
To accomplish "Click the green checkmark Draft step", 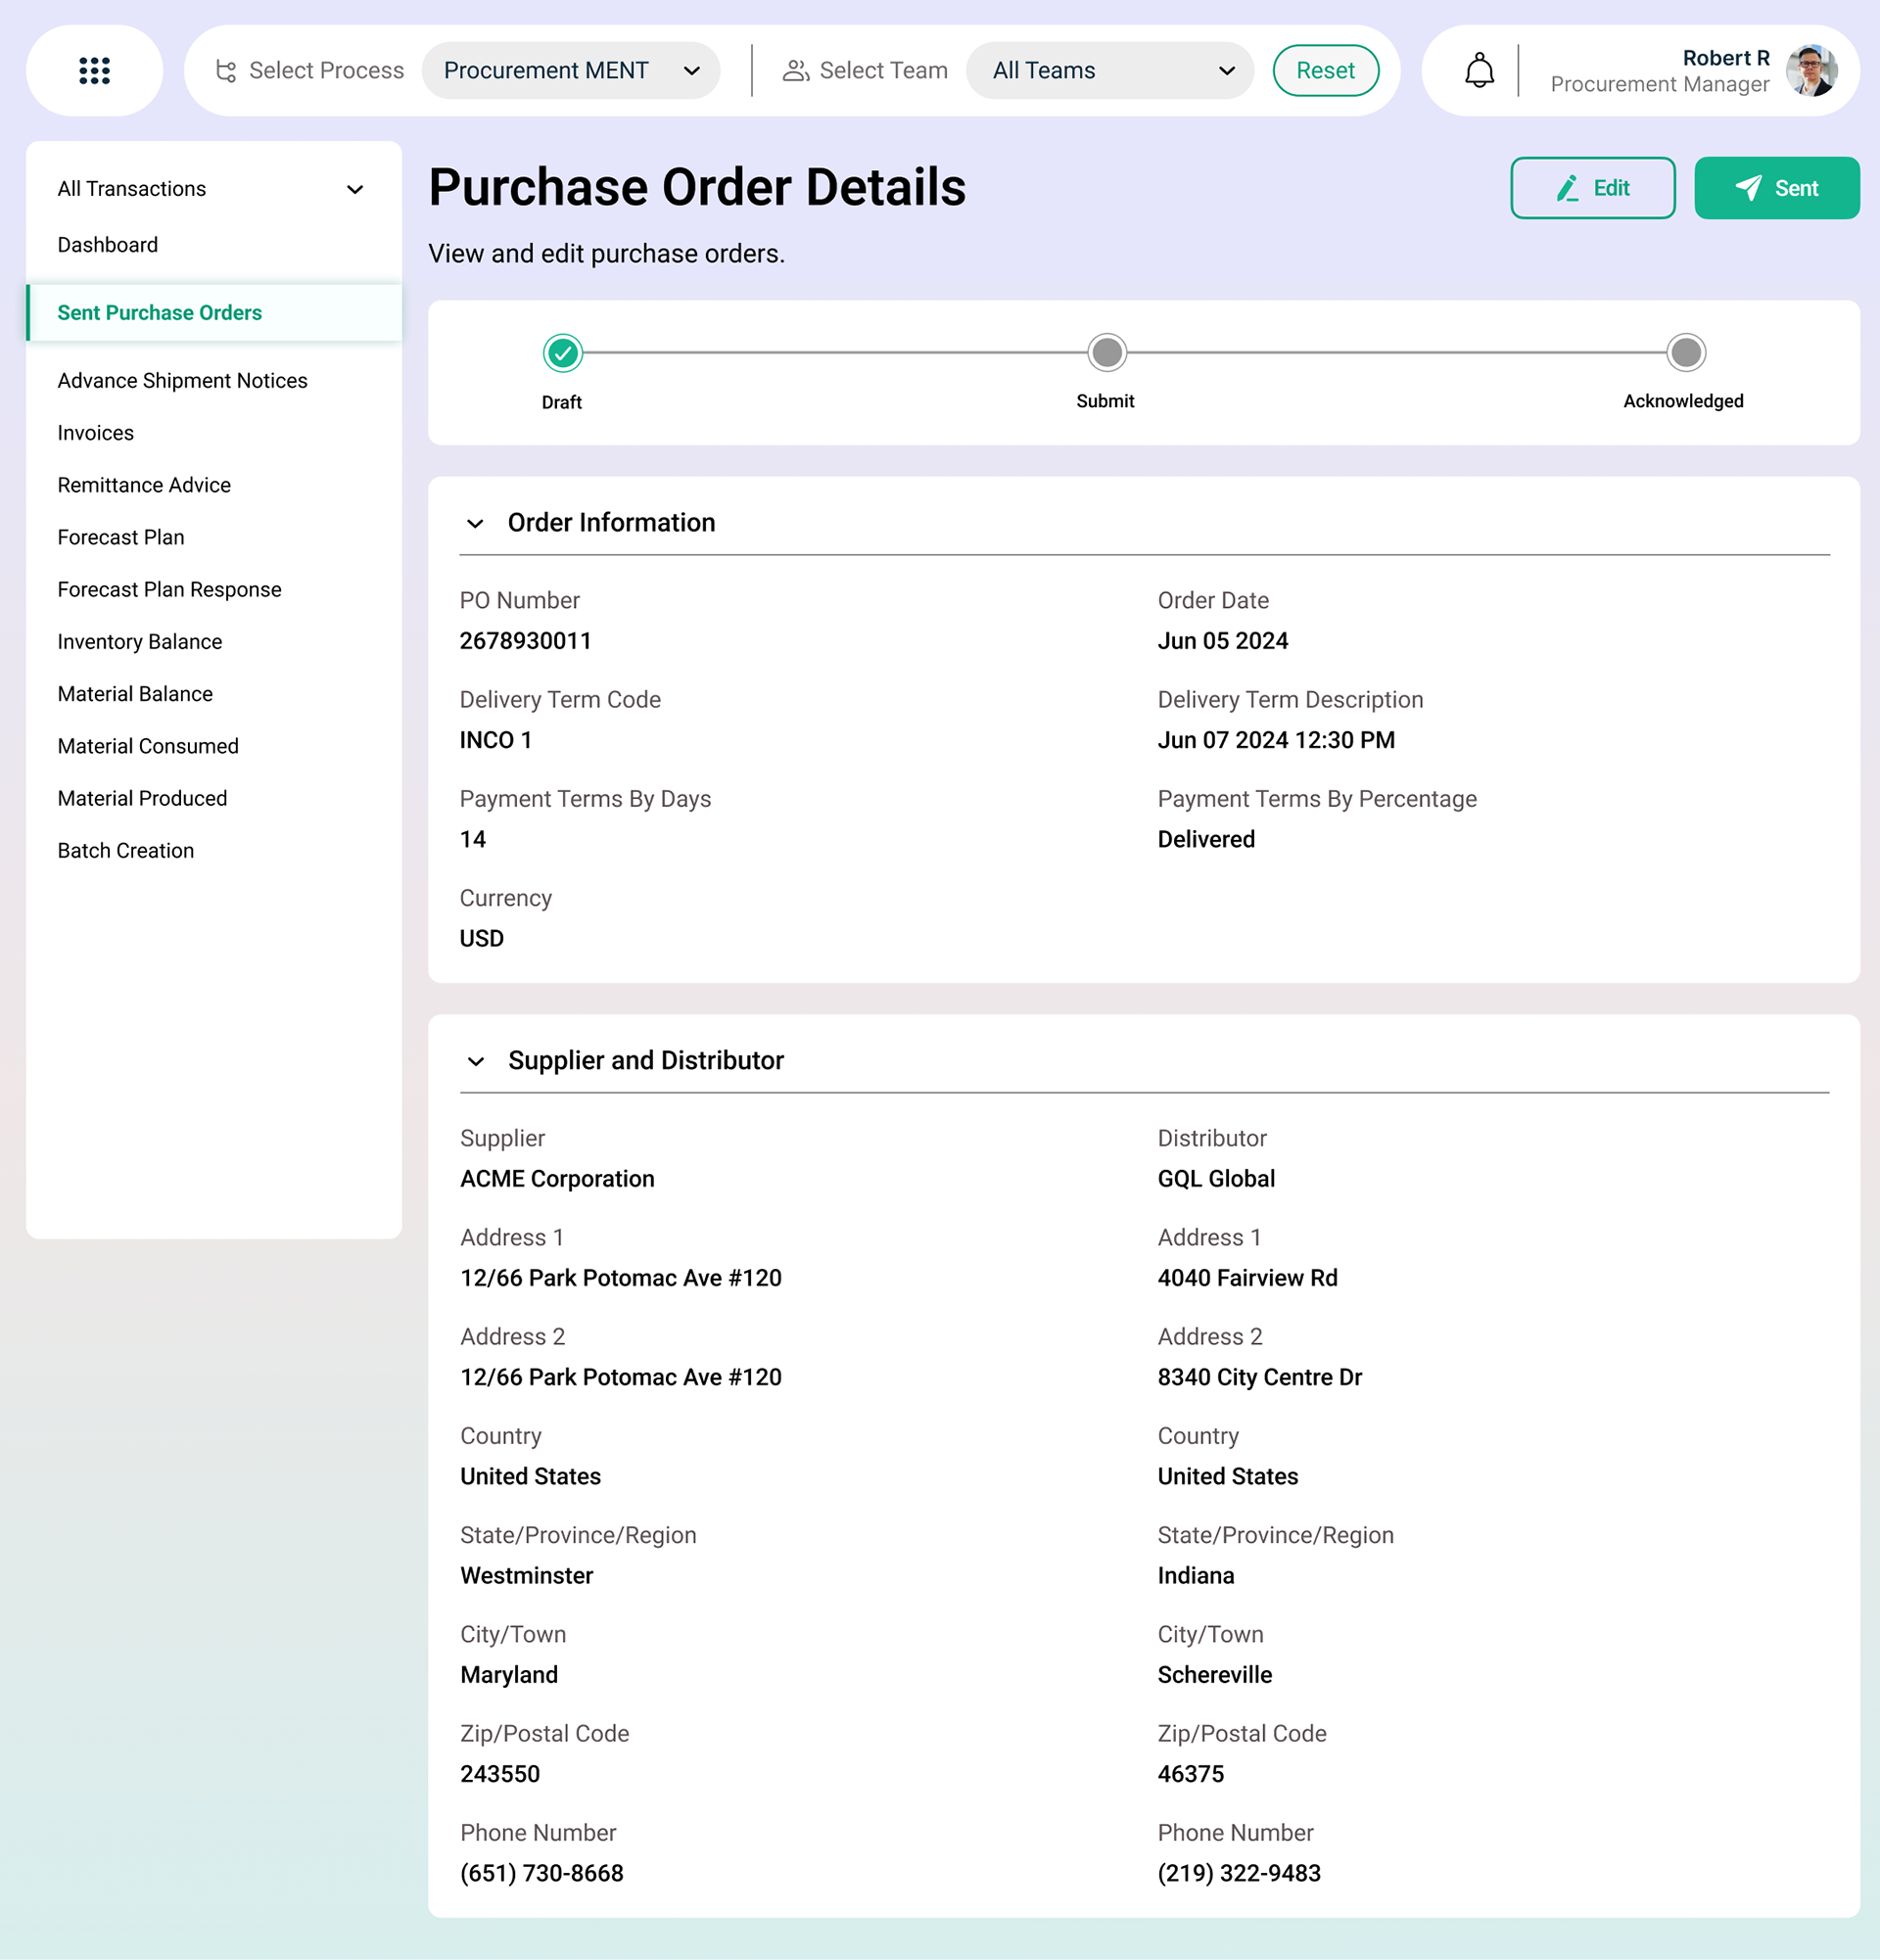I will tap(563, 353).
